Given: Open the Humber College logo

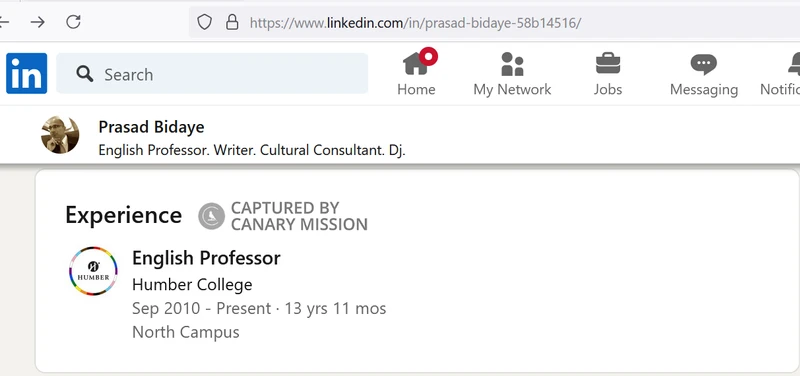Looking at the screenshot, I should 93,271.
